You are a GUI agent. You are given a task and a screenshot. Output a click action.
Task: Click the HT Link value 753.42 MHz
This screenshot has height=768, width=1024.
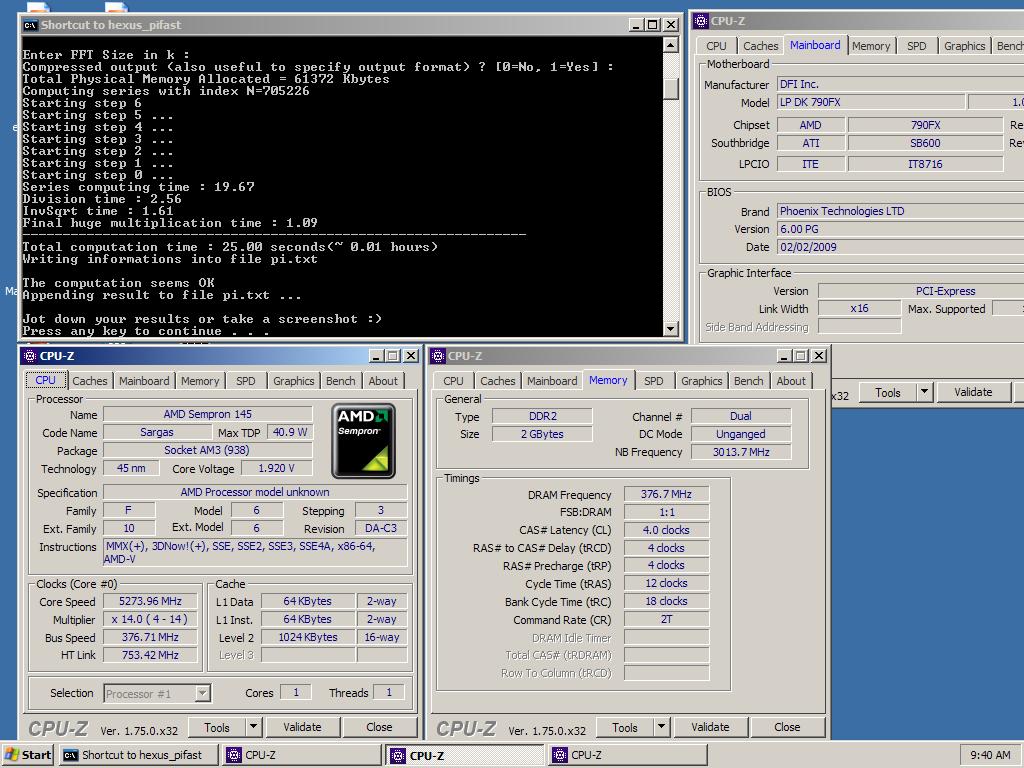click(150, 655)
